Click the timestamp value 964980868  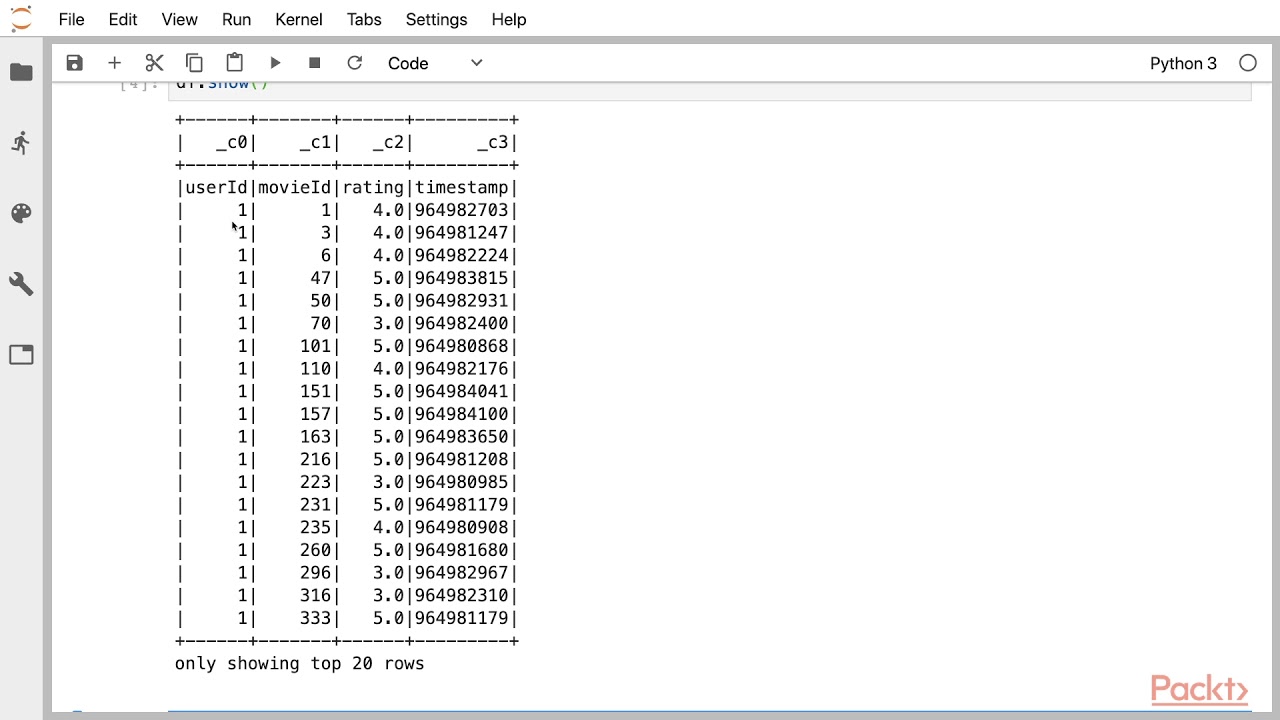(x=462, y=346)
